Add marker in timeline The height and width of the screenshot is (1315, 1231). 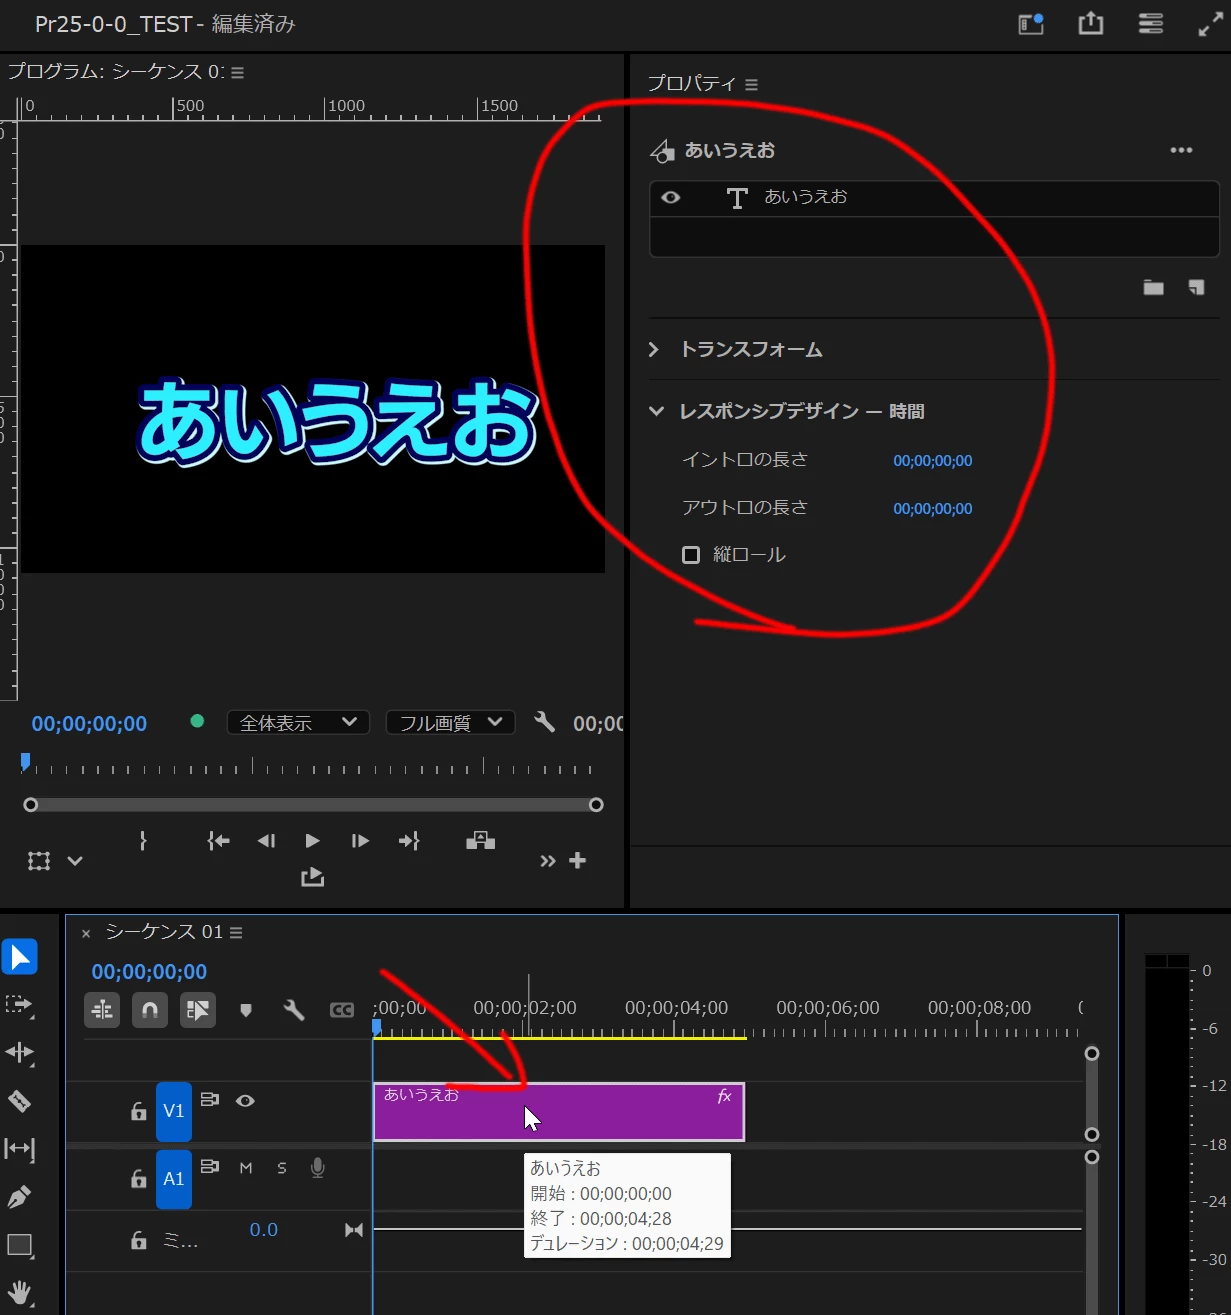point(246,1010)
